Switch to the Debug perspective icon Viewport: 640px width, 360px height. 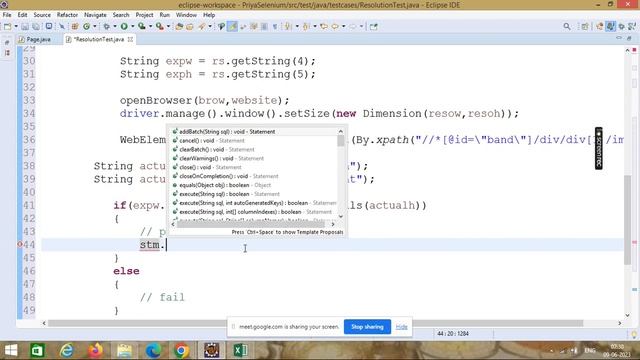[622, 27]
